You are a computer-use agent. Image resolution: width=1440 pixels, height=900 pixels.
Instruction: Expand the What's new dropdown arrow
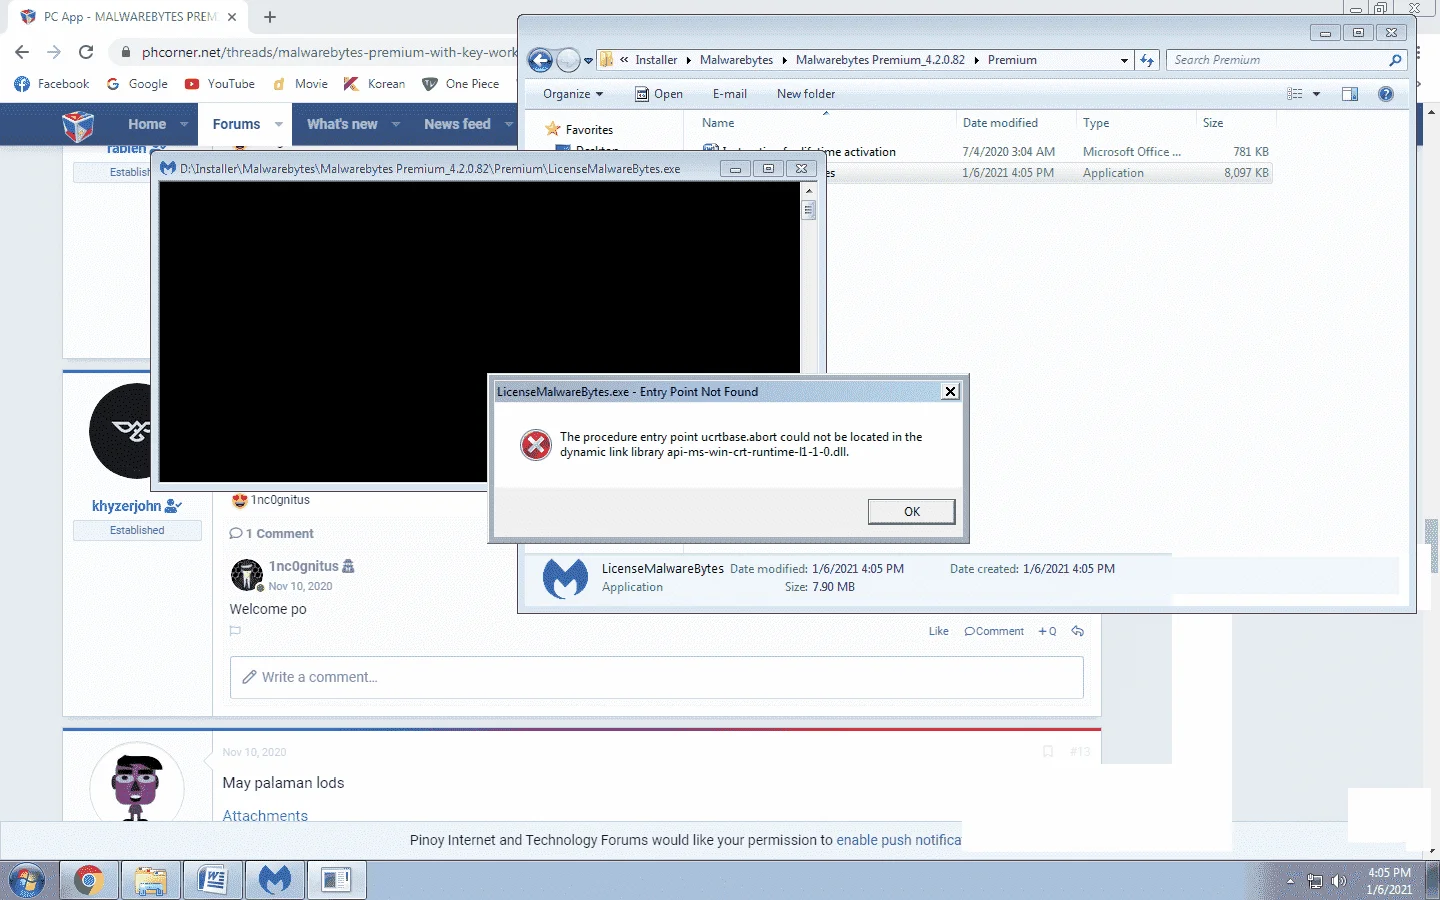point(396,124)
